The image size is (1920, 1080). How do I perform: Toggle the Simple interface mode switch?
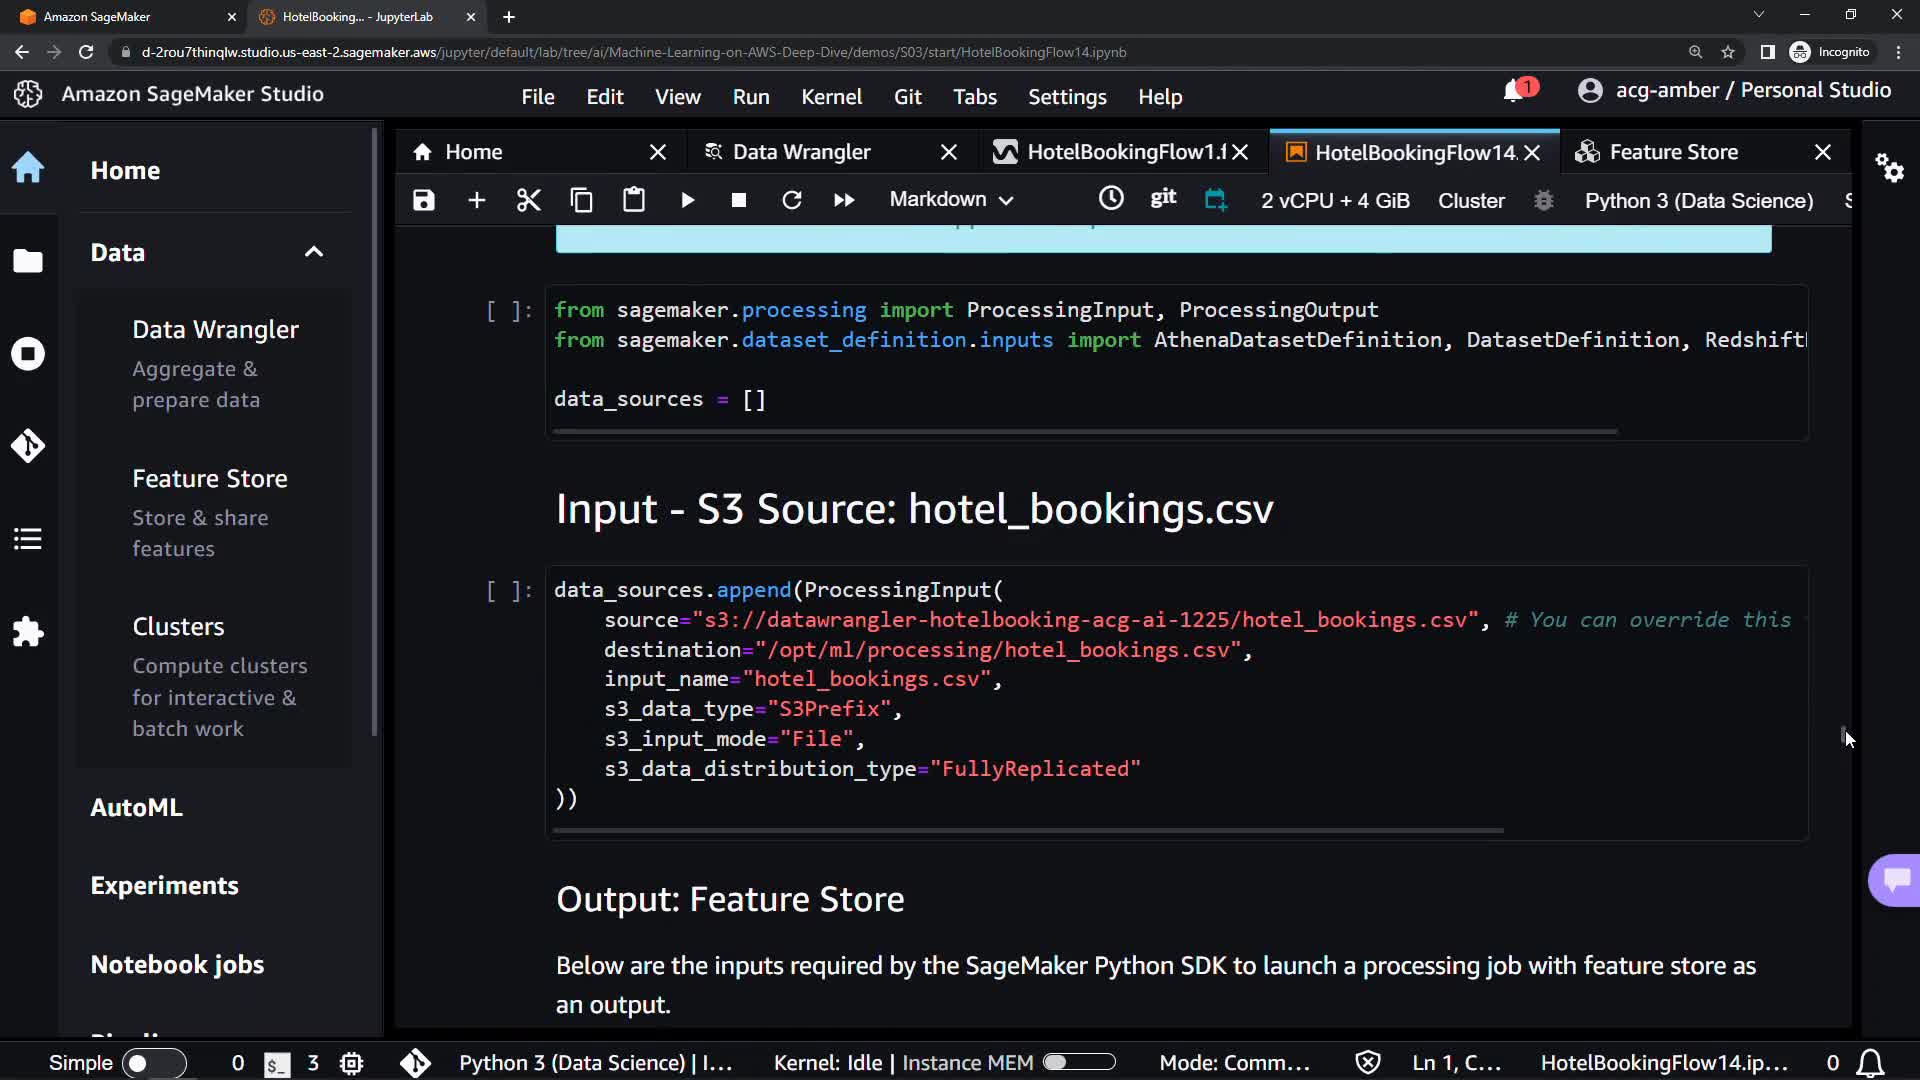point(153,1063)
